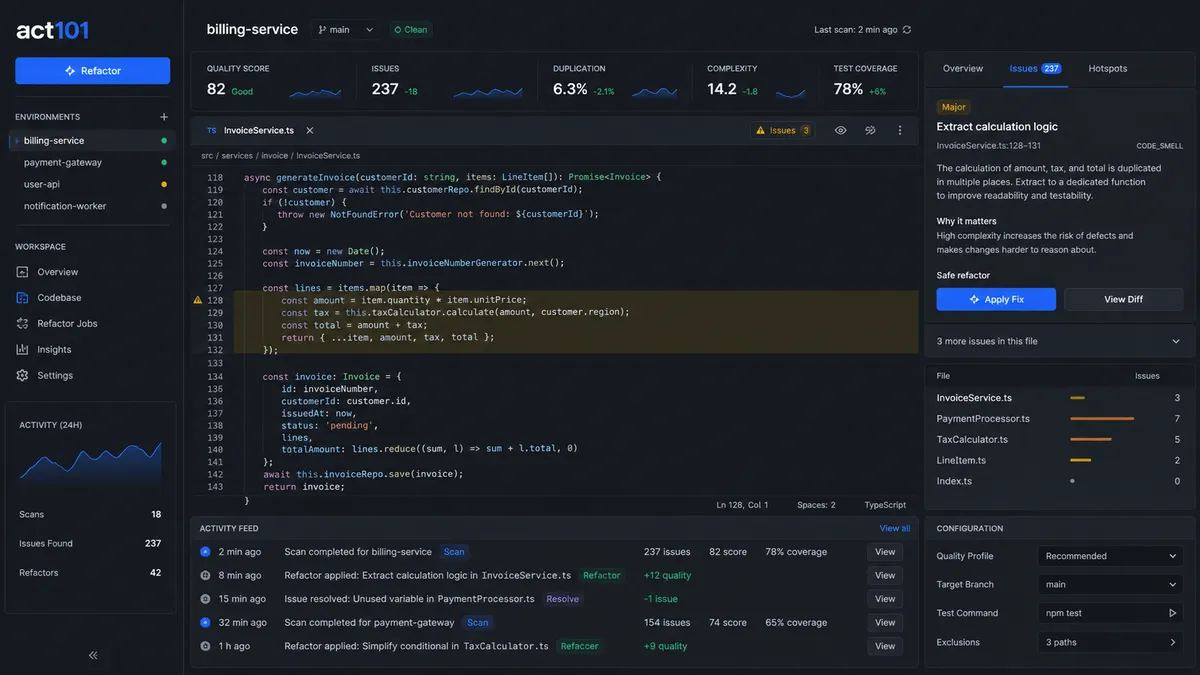Screen dimensions: 1200x675
Task: Open the editor more options menu
Action: click(900, 130)
